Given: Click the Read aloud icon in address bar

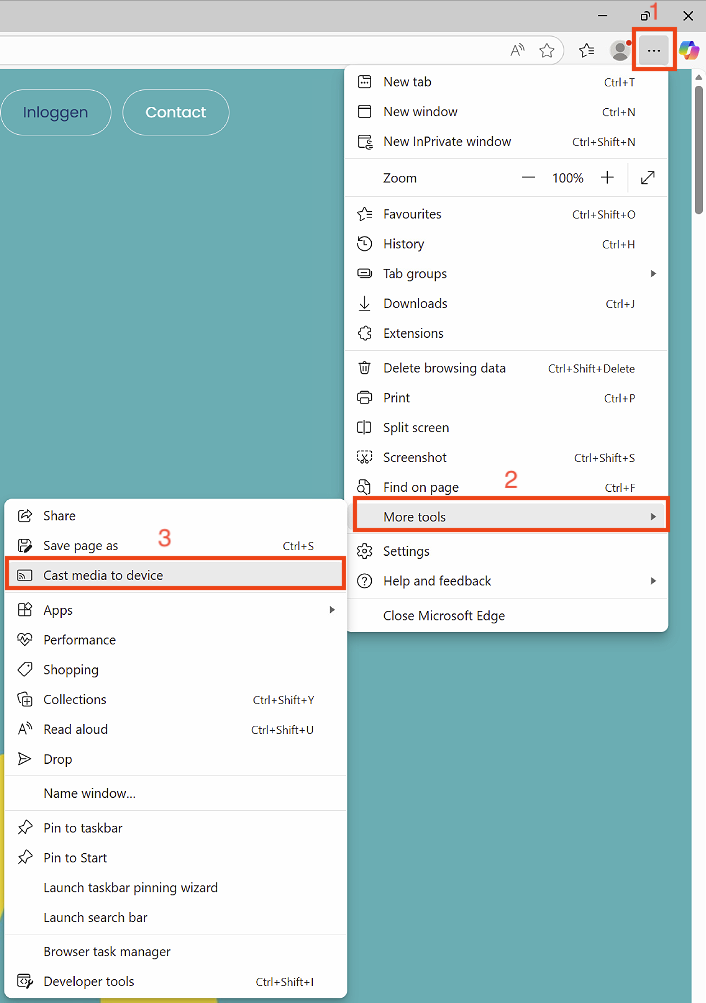Looking at the screenshot, I should [517, 50].
